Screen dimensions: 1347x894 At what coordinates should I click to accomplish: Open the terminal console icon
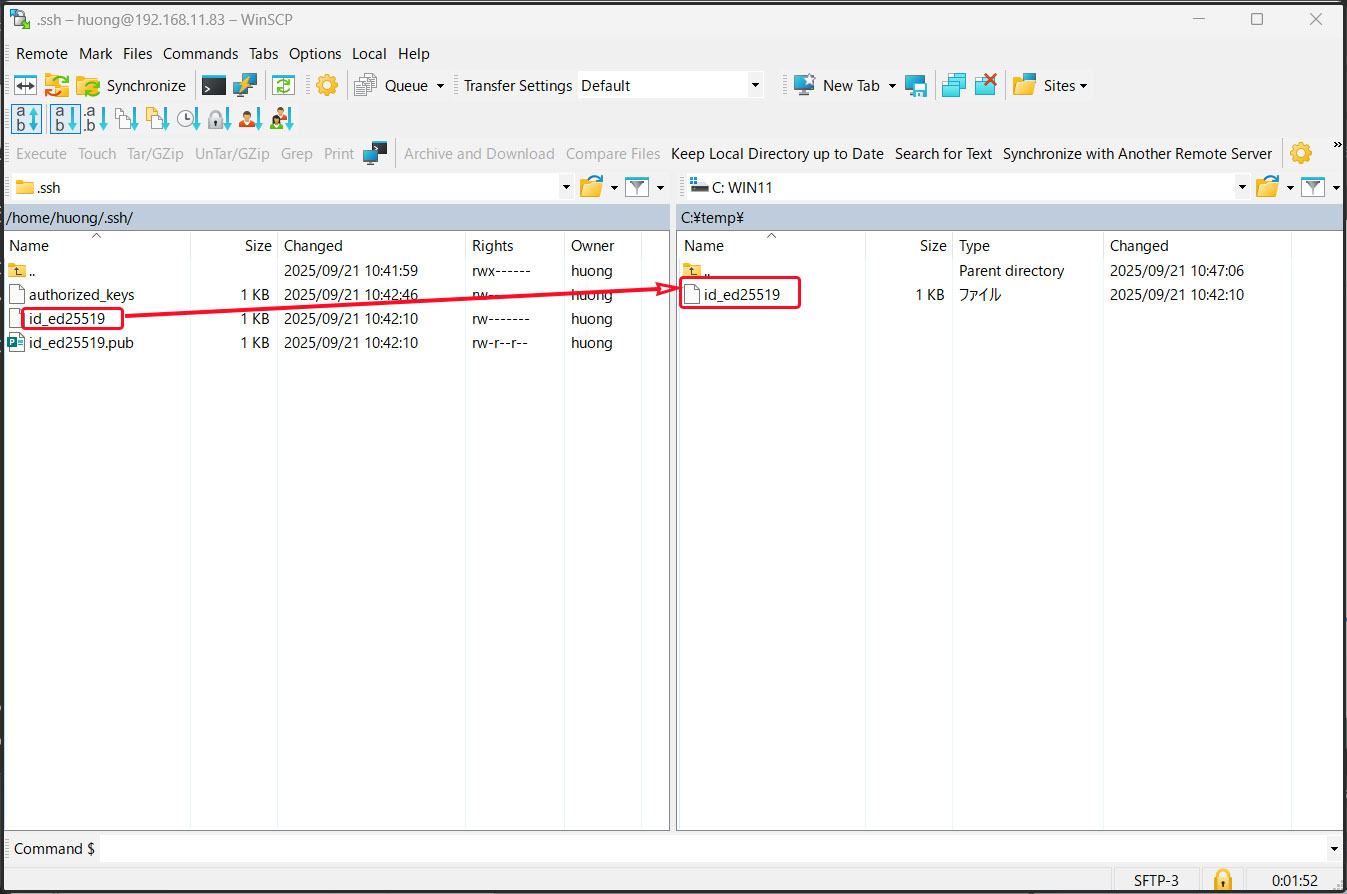click(x=214, y=86)
